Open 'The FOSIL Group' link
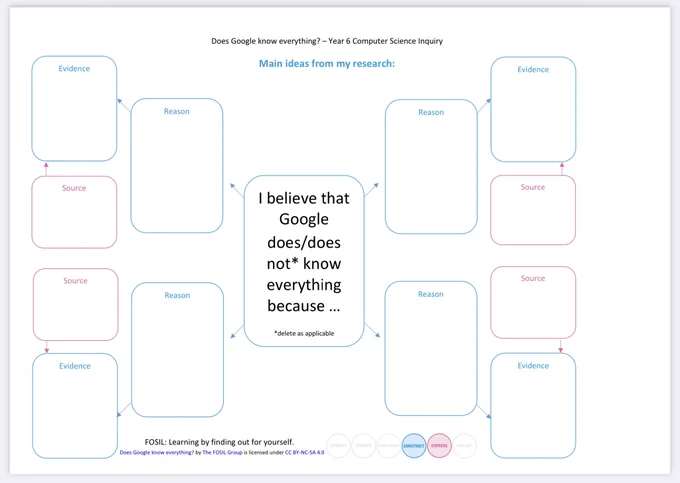680x483 pixels. 222,453
